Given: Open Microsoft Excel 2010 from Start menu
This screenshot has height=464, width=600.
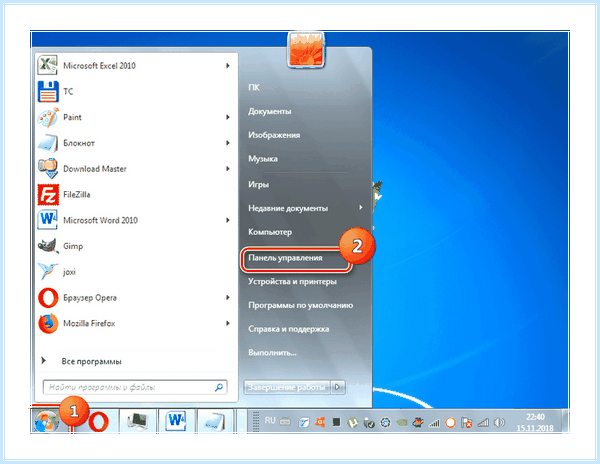Looking at the screenshot, I should (136, 65).
